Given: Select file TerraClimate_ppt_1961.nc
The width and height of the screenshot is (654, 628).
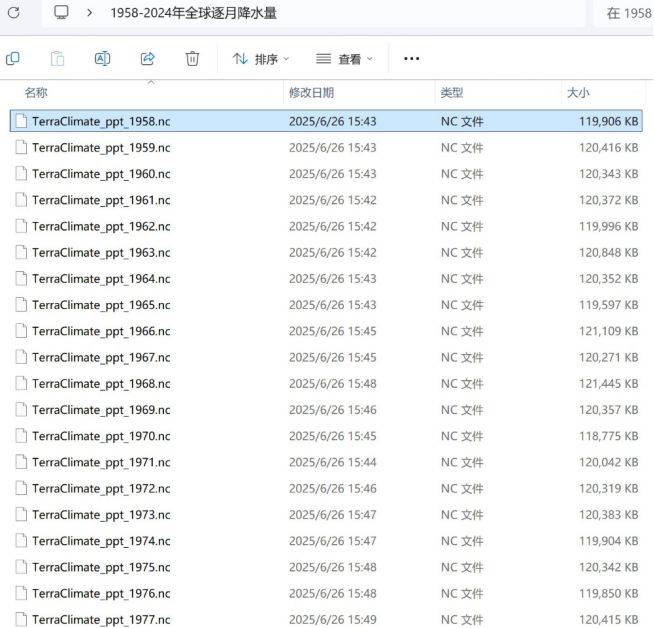Looking at the screenshot, I should click(326, 200).
